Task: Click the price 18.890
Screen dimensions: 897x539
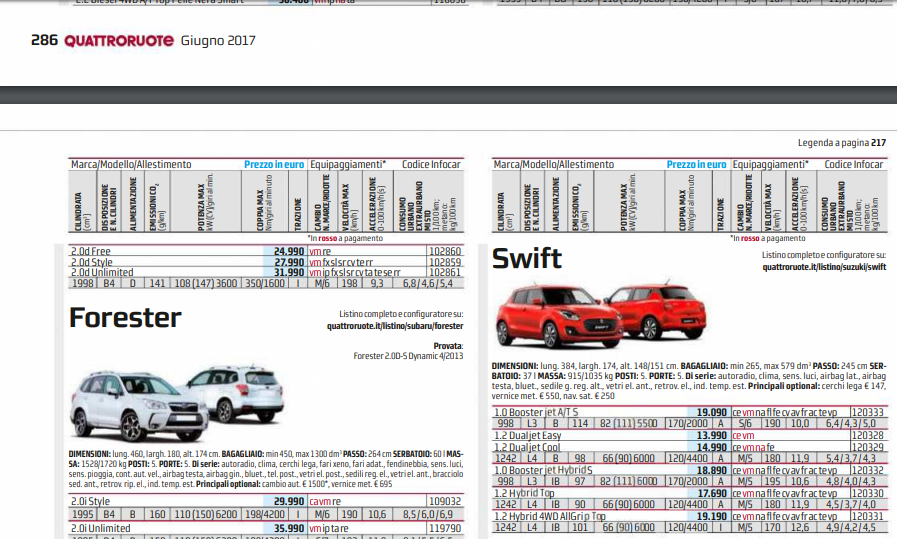Action: pos(712,470)
